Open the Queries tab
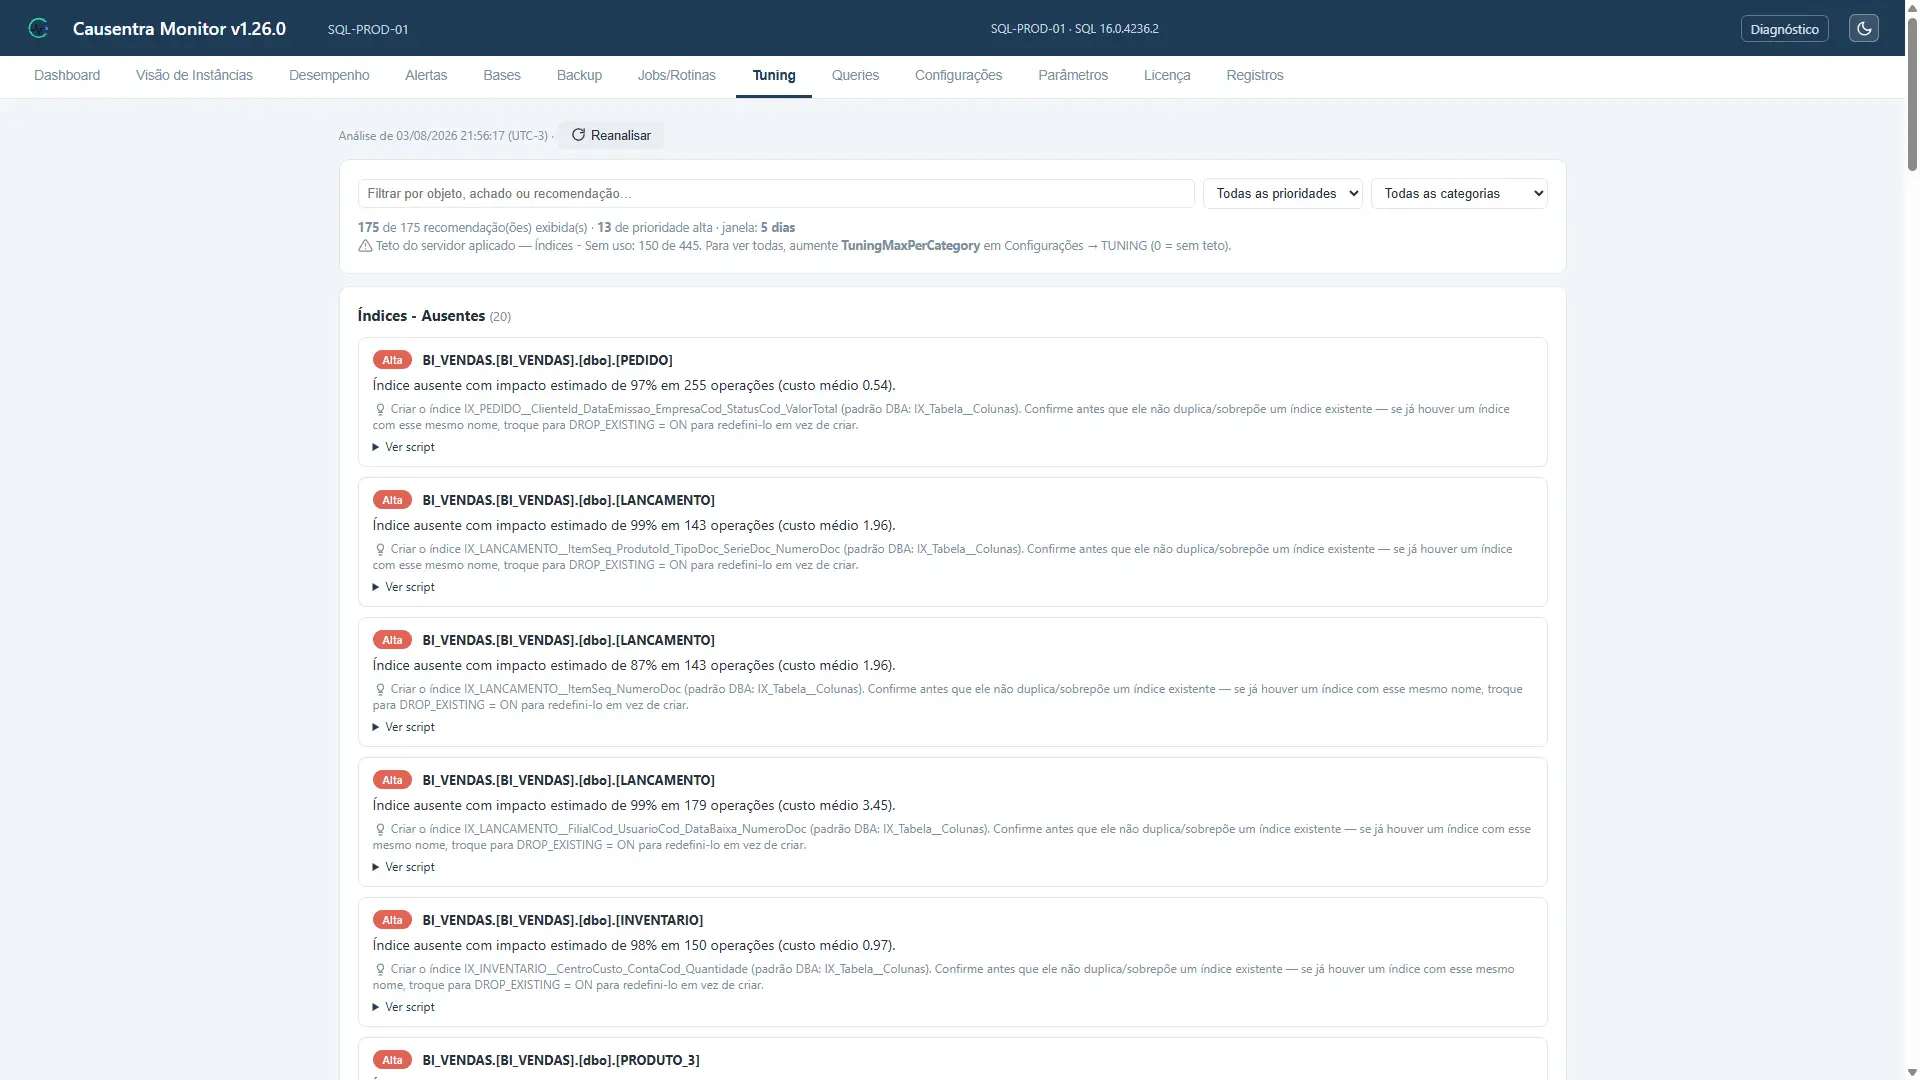The image size is (1920, 1080). coord(855,75)
